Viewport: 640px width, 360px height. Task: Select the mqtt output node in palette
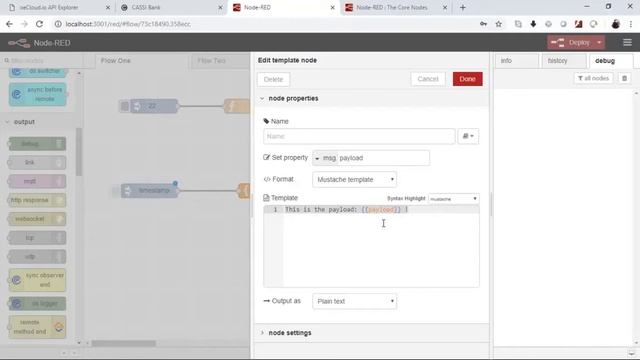click(37, 181)
